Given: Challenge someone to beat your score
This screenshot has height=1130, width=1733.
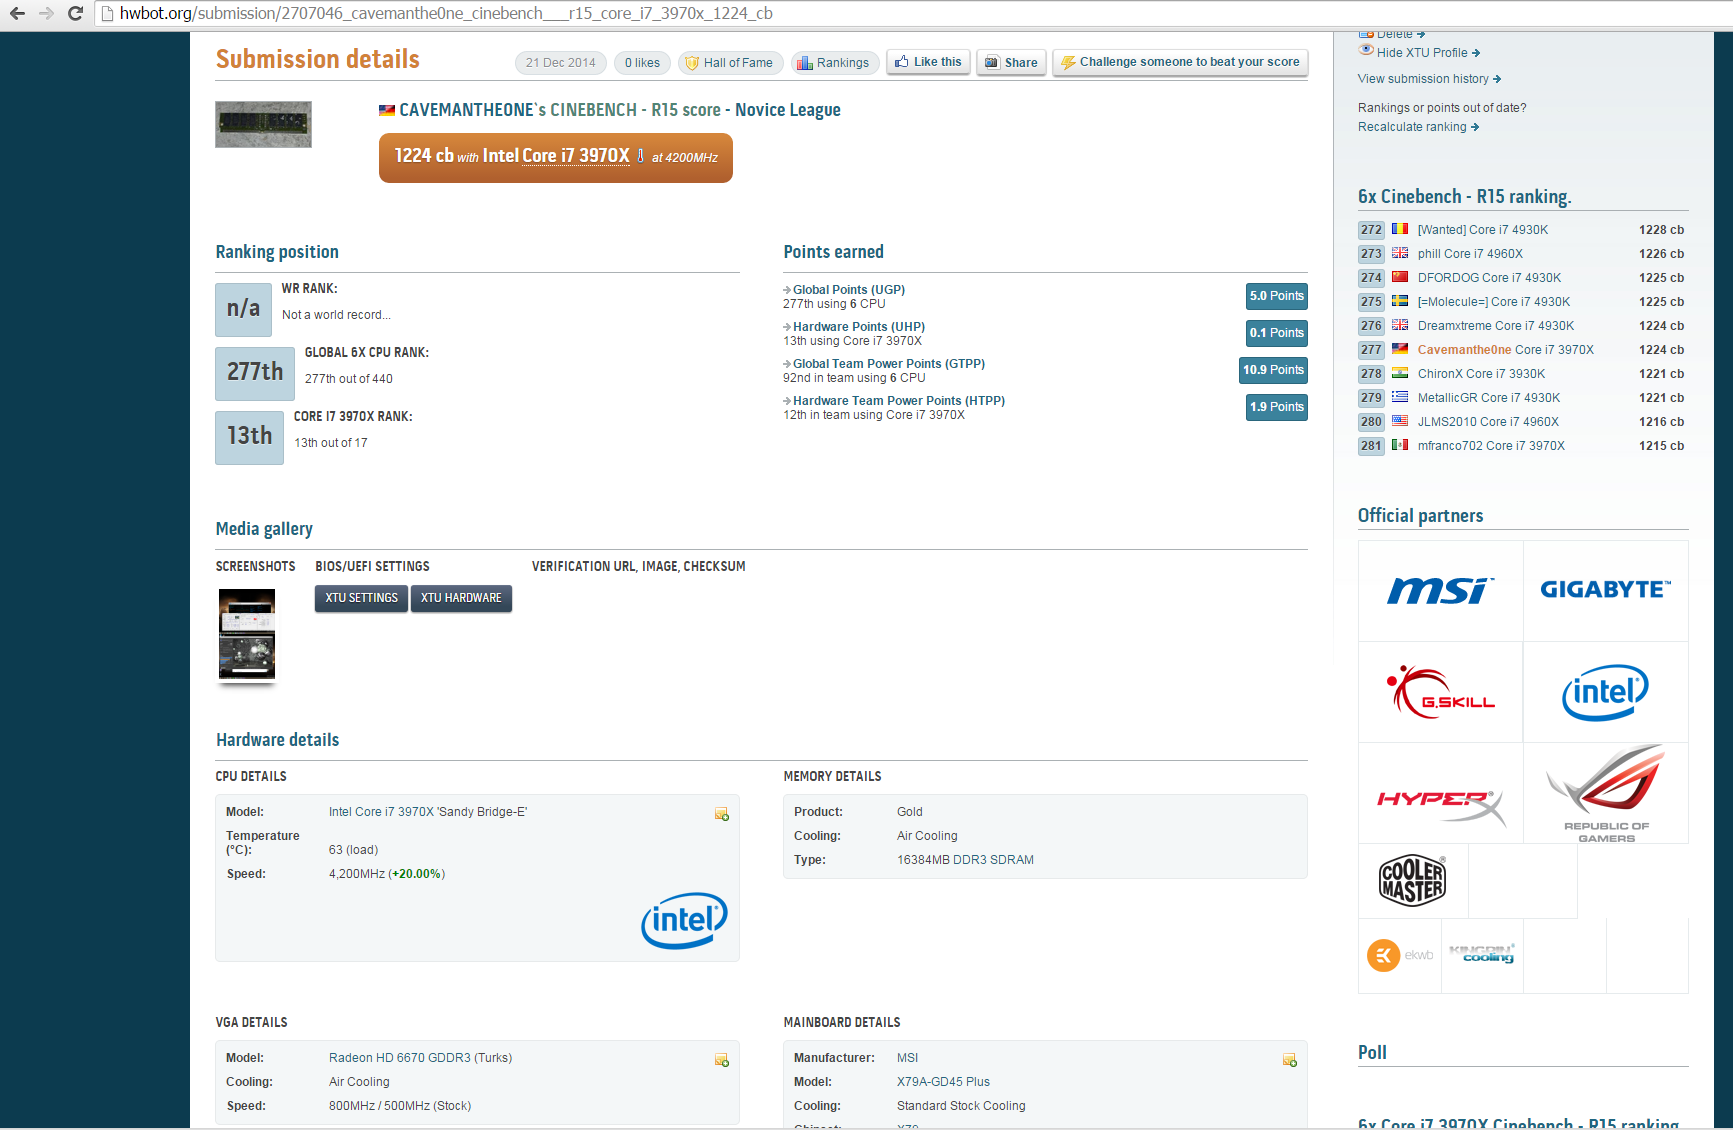Looking at the screenshot, I should pyautogui.click(x=1180, y=62).
